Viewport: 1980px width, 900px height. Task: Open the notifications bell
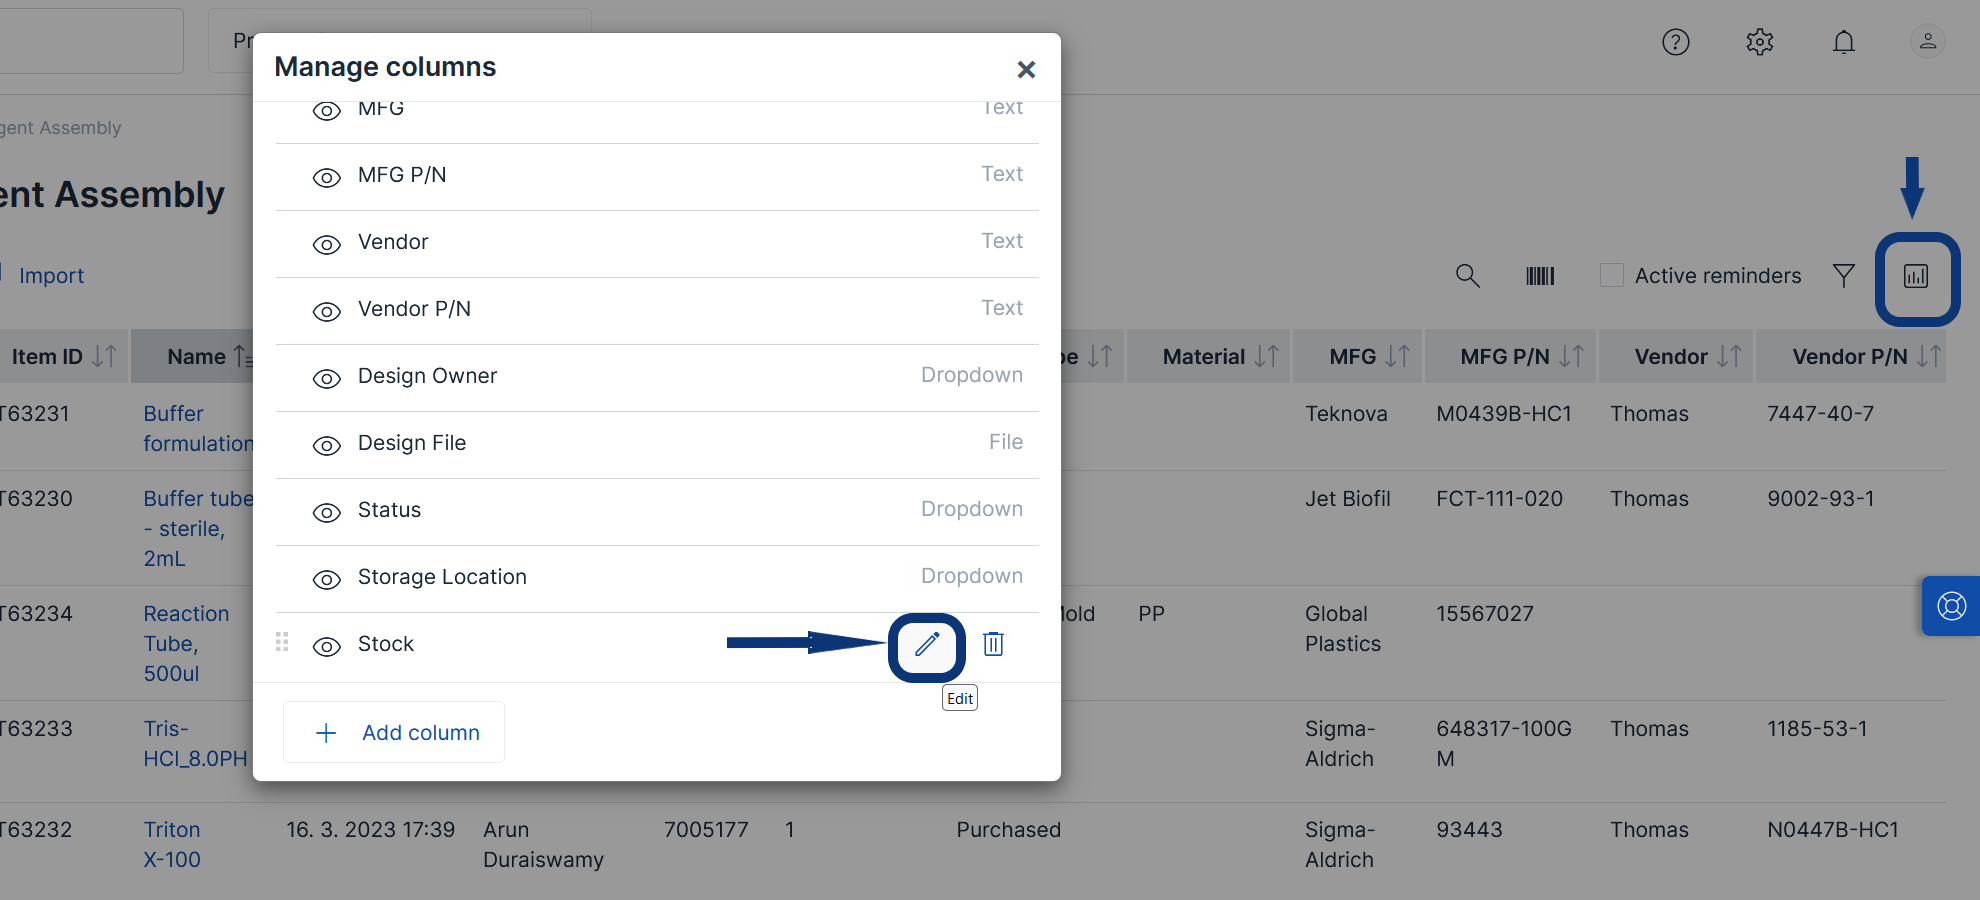coord(1844,42)
